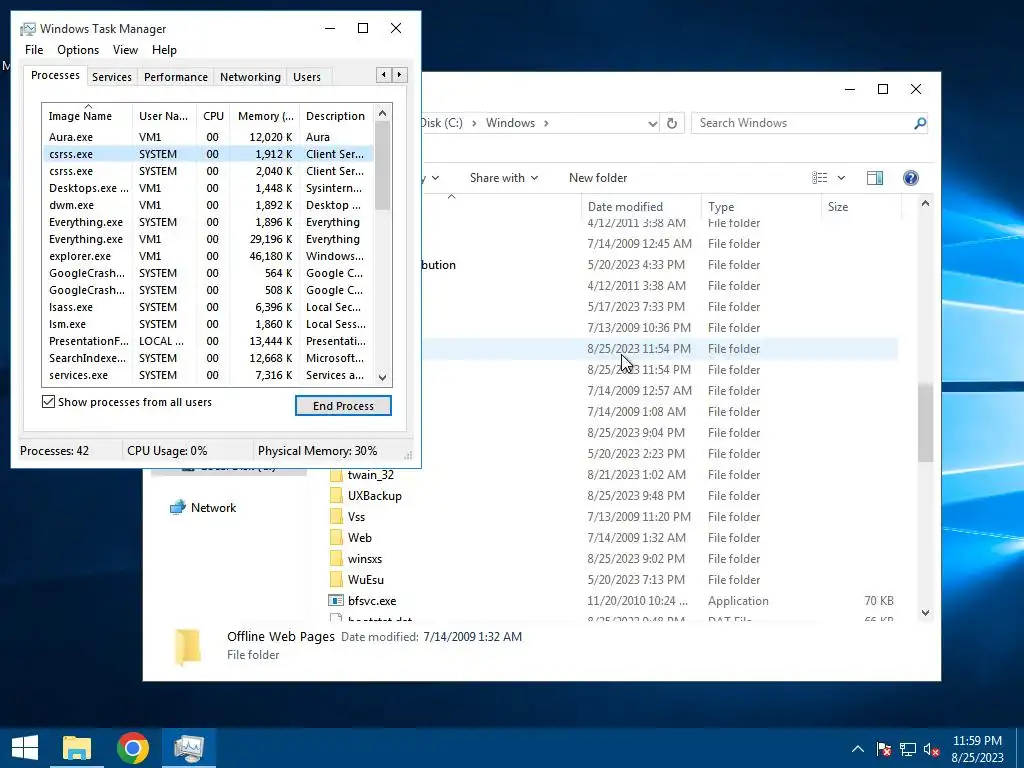Click the change view icon in Explorer
Screen dimensions: 1024x768
pos(820,178)
